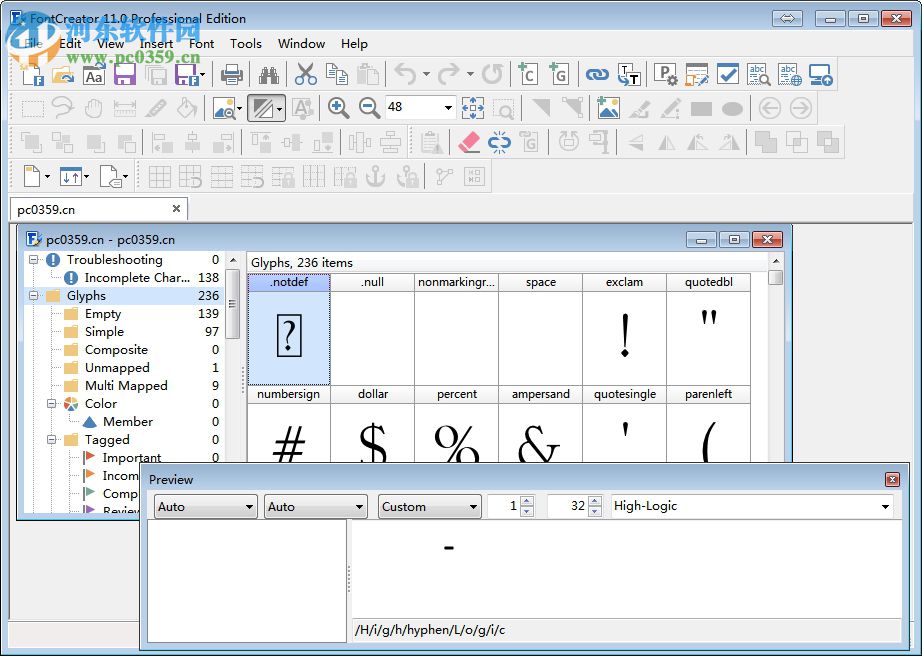Increase the Preview size stepper from 32
The height and width of the screenshot is (656, 922).
(596, 502)
